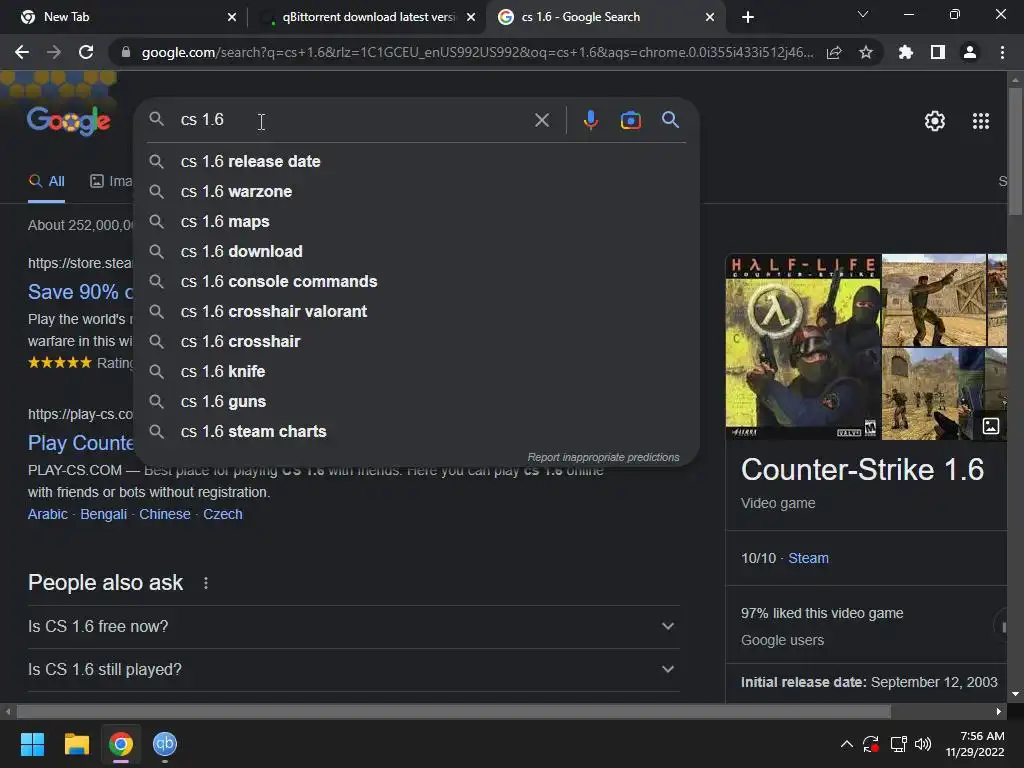Click the Chrome taskbar icon
Image resolution: width=1024 pixels, height=768 pixels.
pyautogui.click(x=121, y=744)
